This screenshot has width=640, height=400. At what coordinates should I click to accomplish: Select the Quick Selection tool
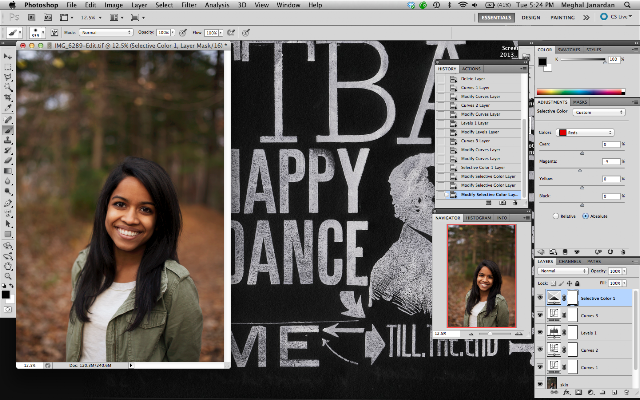coord(8,88)
